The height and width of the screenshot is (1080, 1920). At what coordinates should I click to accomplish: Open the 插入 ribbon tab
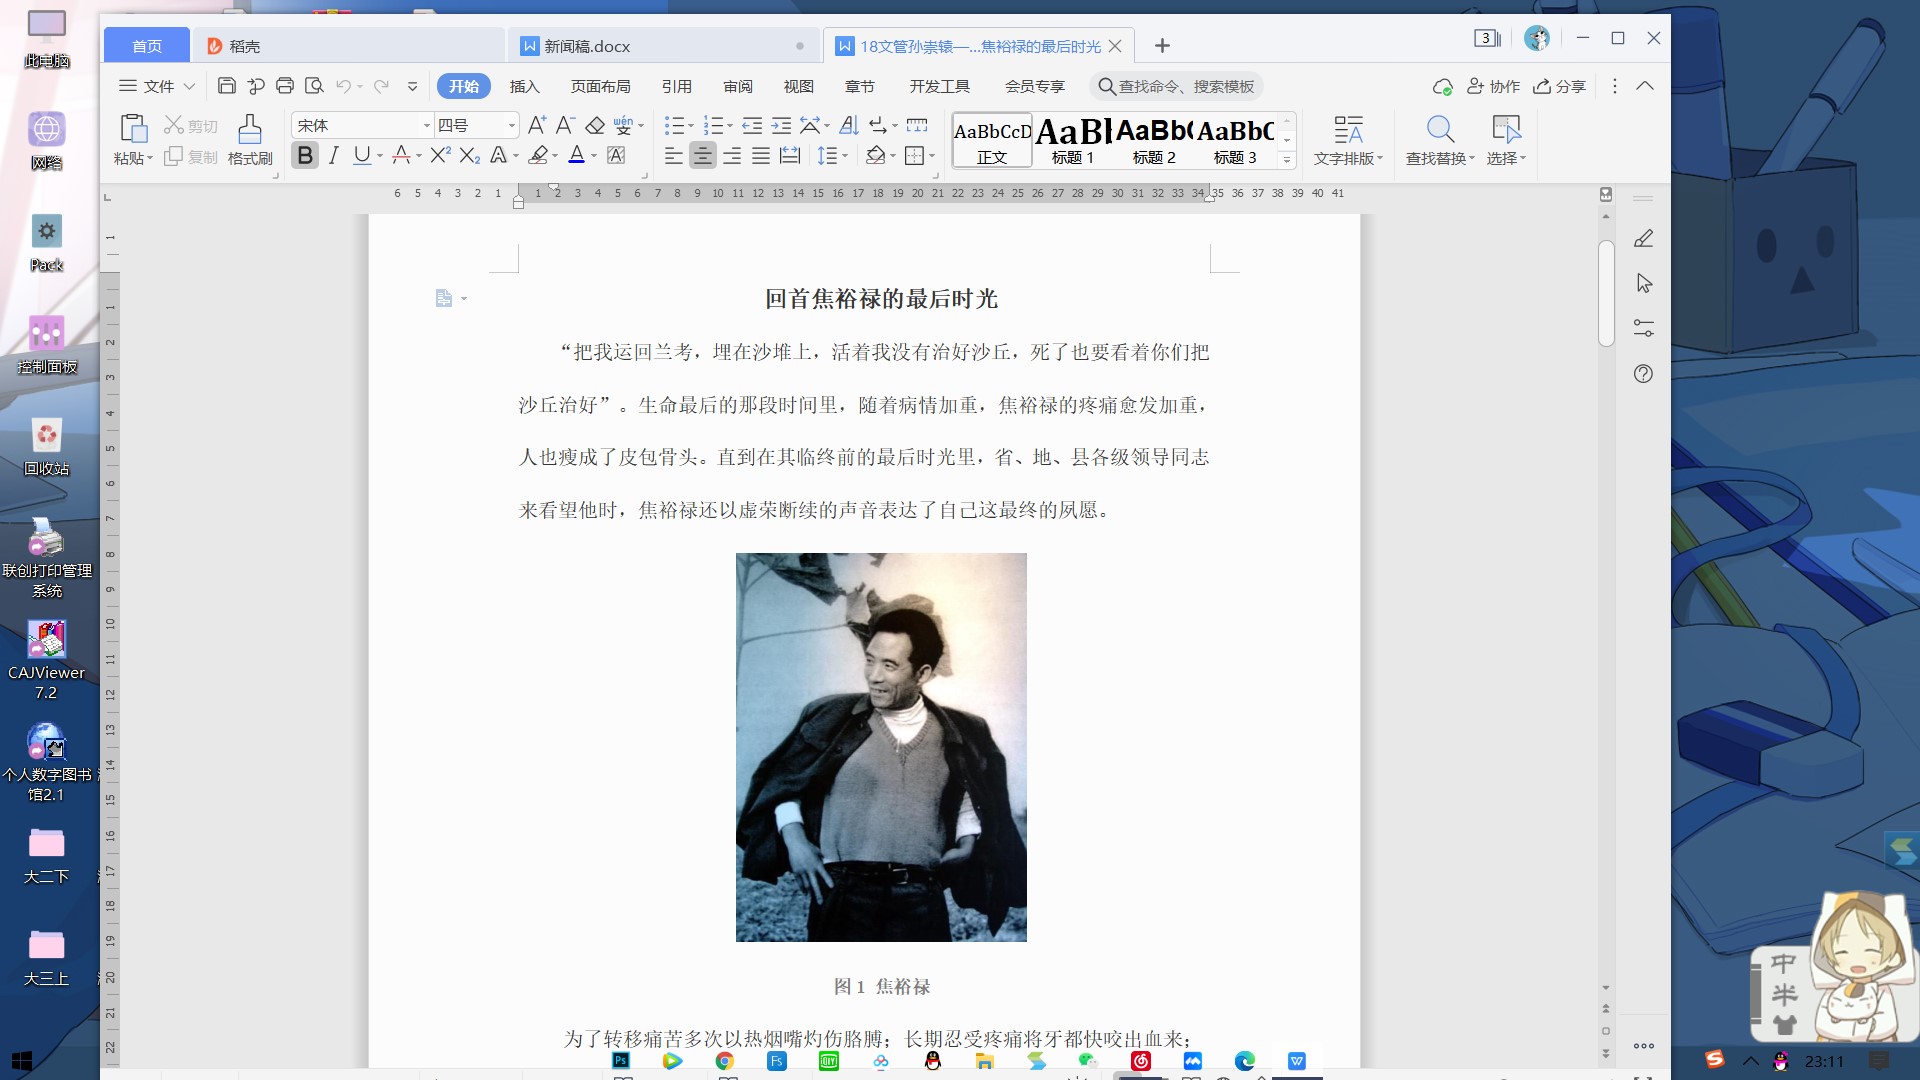pos(524,86)
